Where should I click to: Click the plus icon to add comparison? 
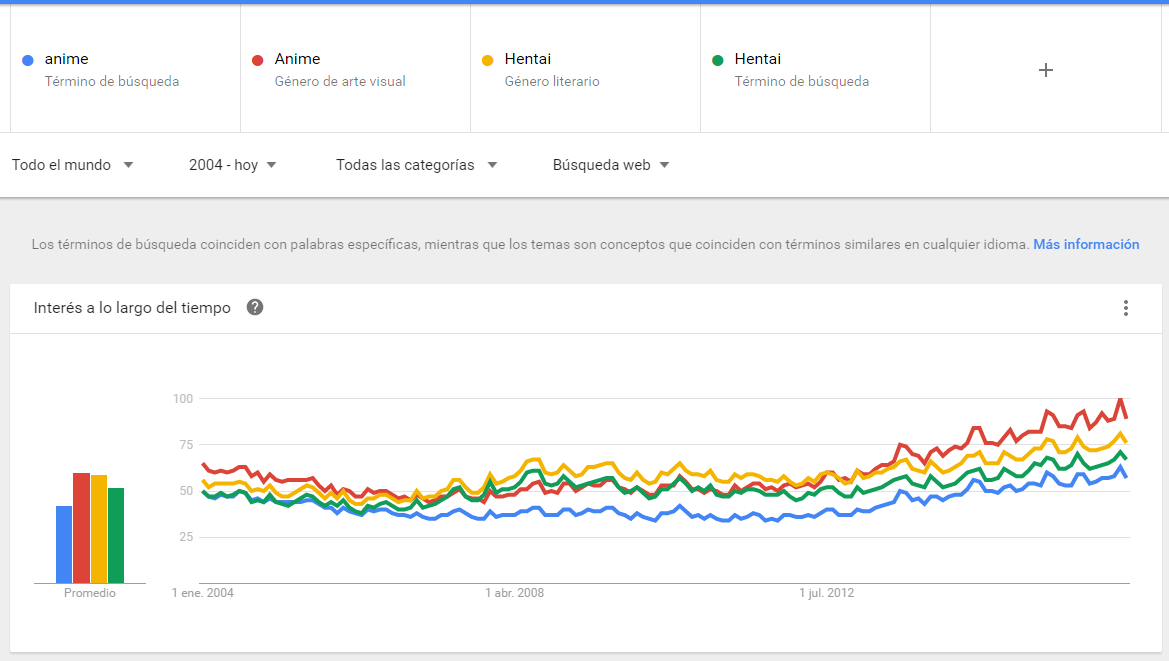click(1046, 70)
